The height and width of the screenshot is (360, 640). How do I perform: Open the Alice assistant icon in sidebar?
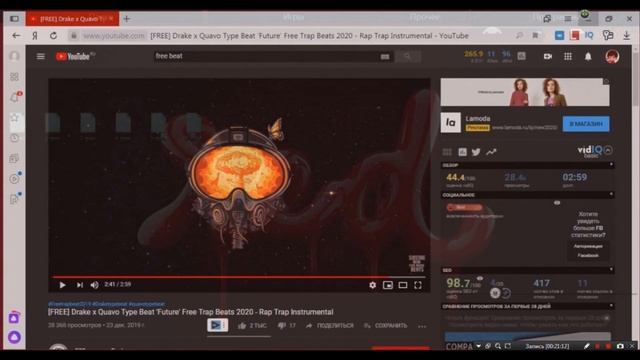coord(14,337)
